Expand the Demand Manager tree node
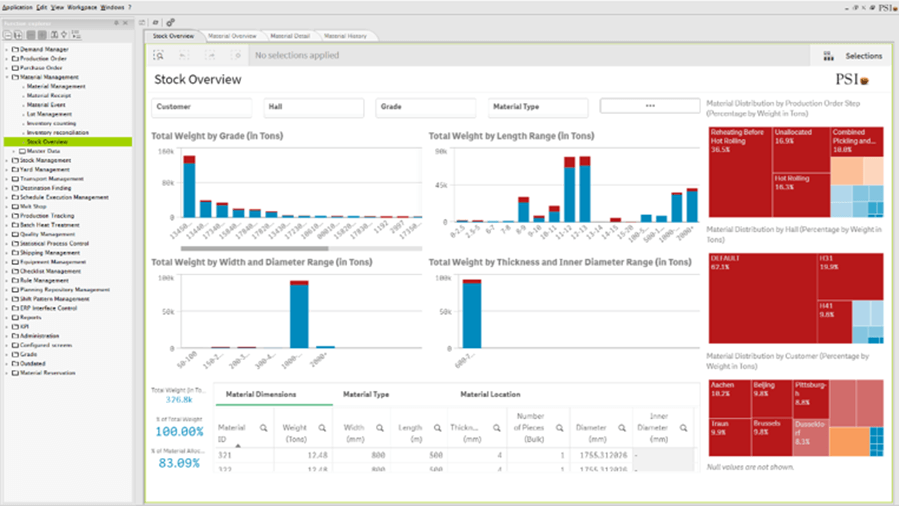899x506 pixels. [6, 49]
